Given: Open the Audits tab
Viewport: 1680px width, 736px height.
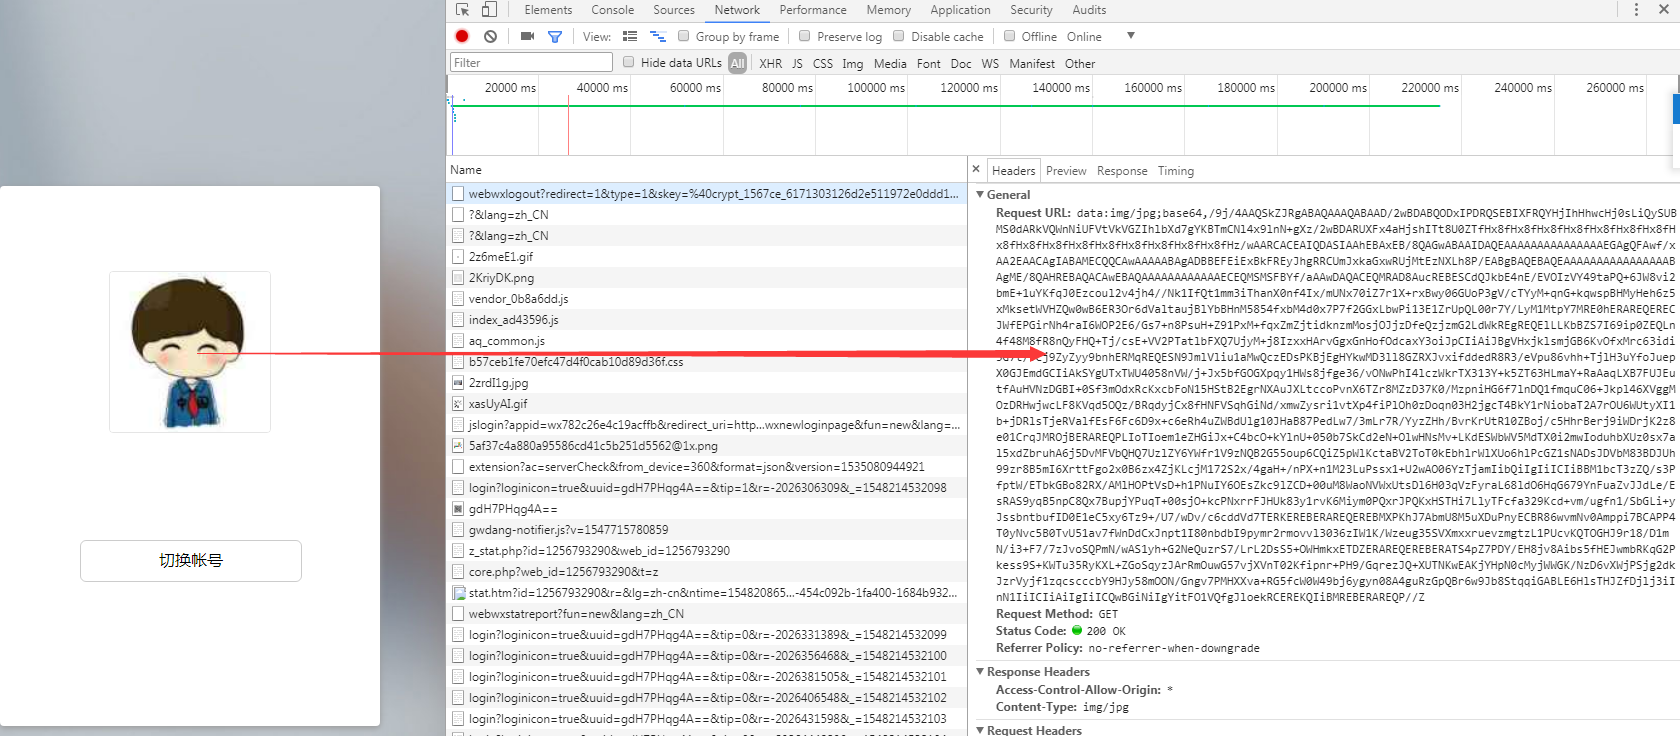Looking at the screenshot, I should tap(1089, 10).
